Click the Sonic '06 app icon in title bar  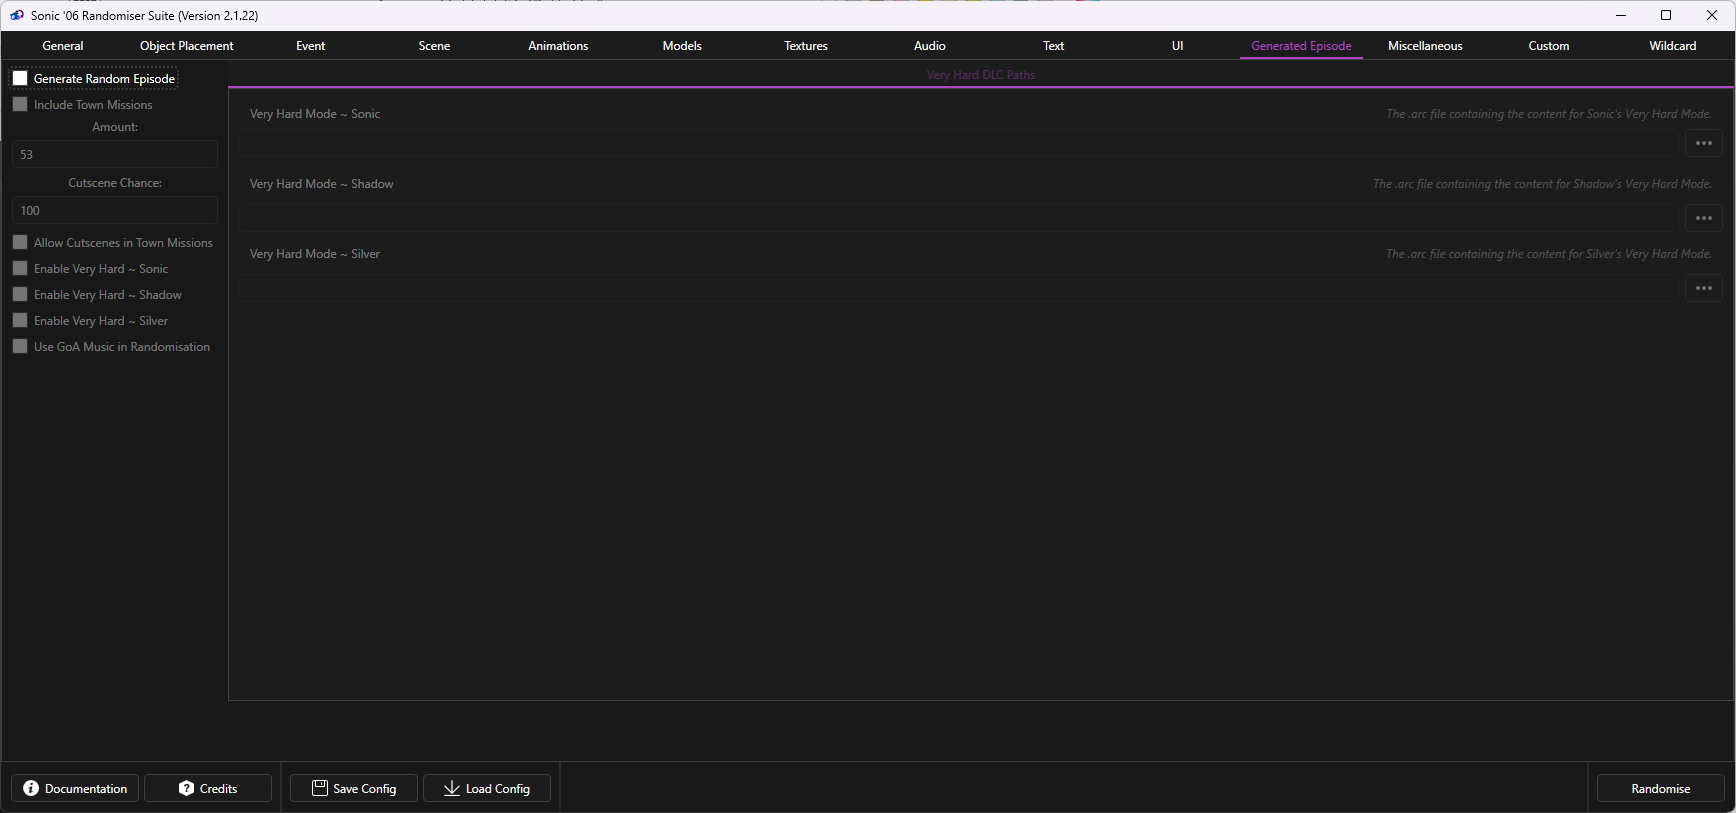17,15
